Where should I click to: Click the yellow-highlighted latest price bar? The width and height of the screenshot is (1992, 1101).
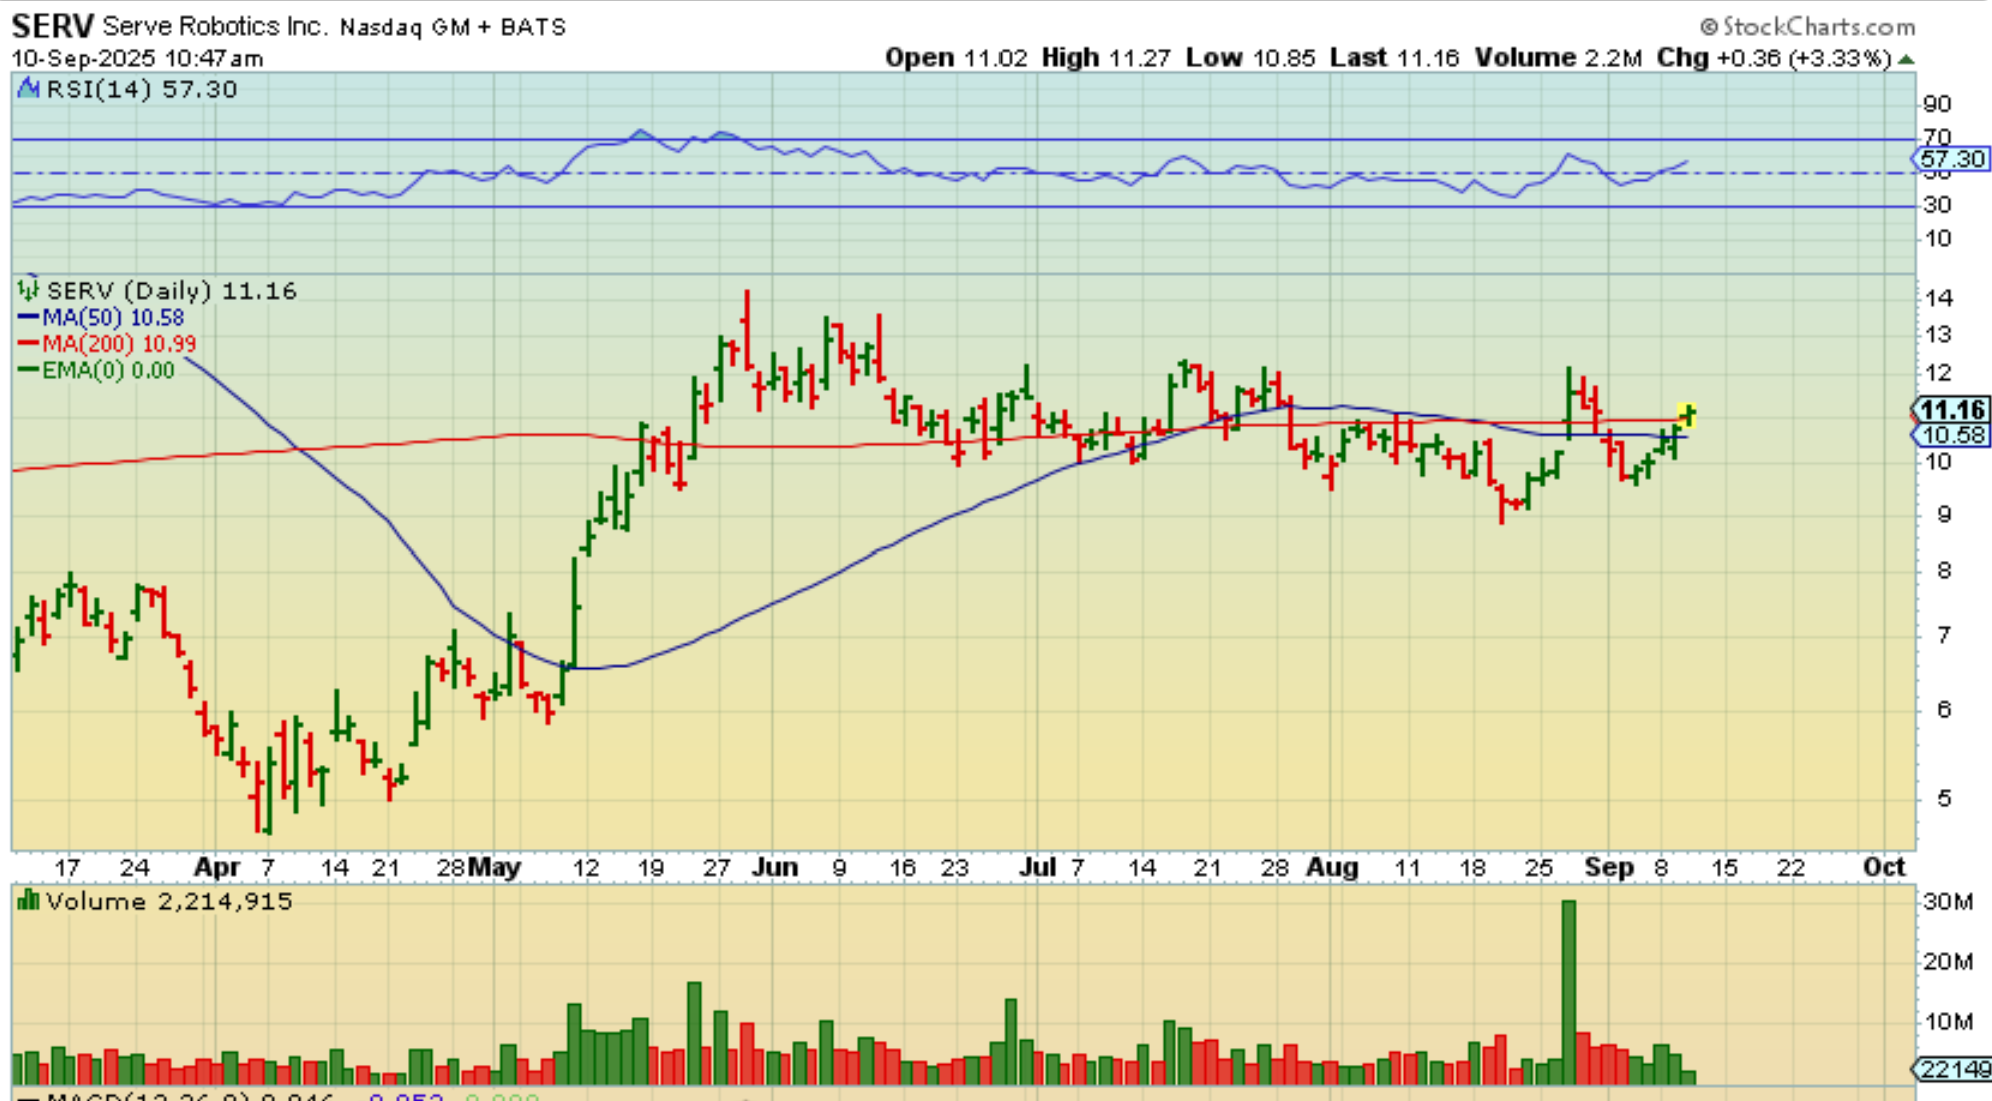[x=1687, y=413]
